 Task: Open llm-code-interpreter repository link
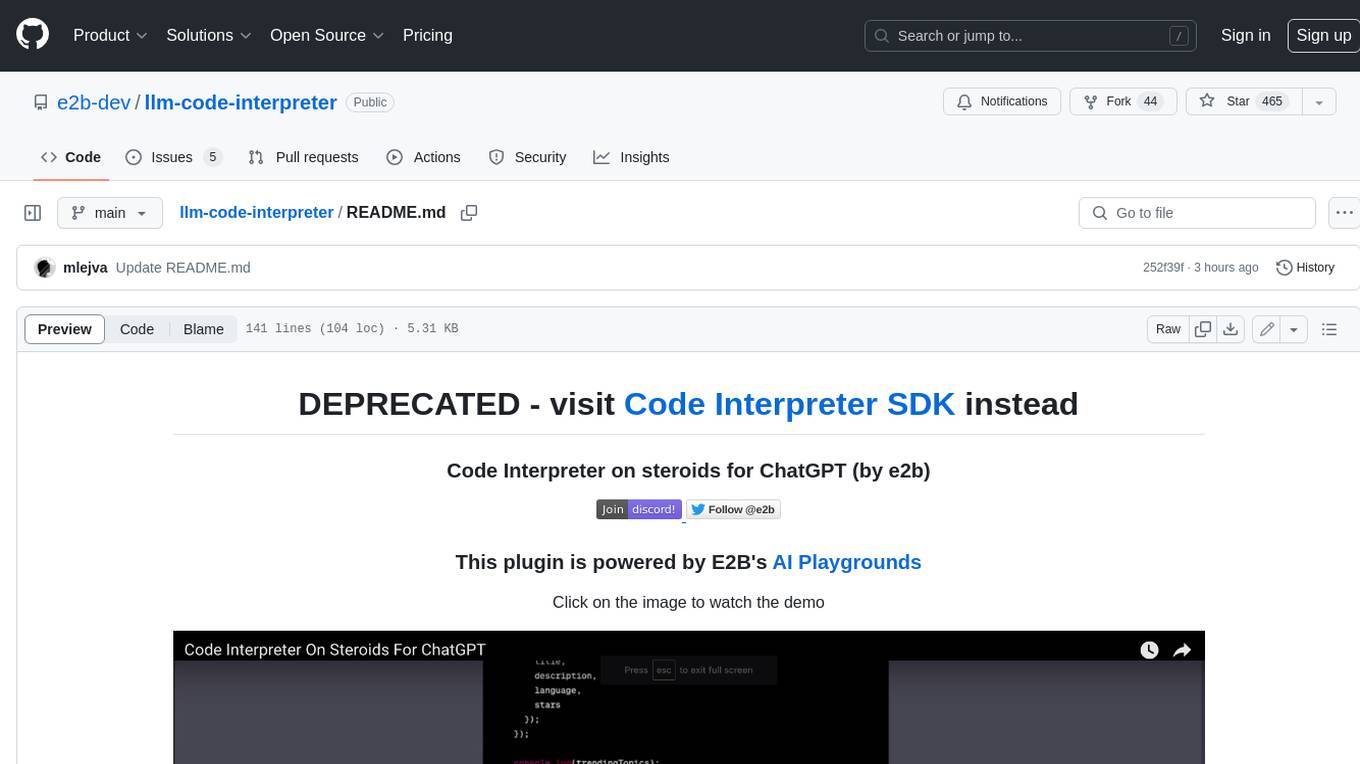[x=241, y=102]
